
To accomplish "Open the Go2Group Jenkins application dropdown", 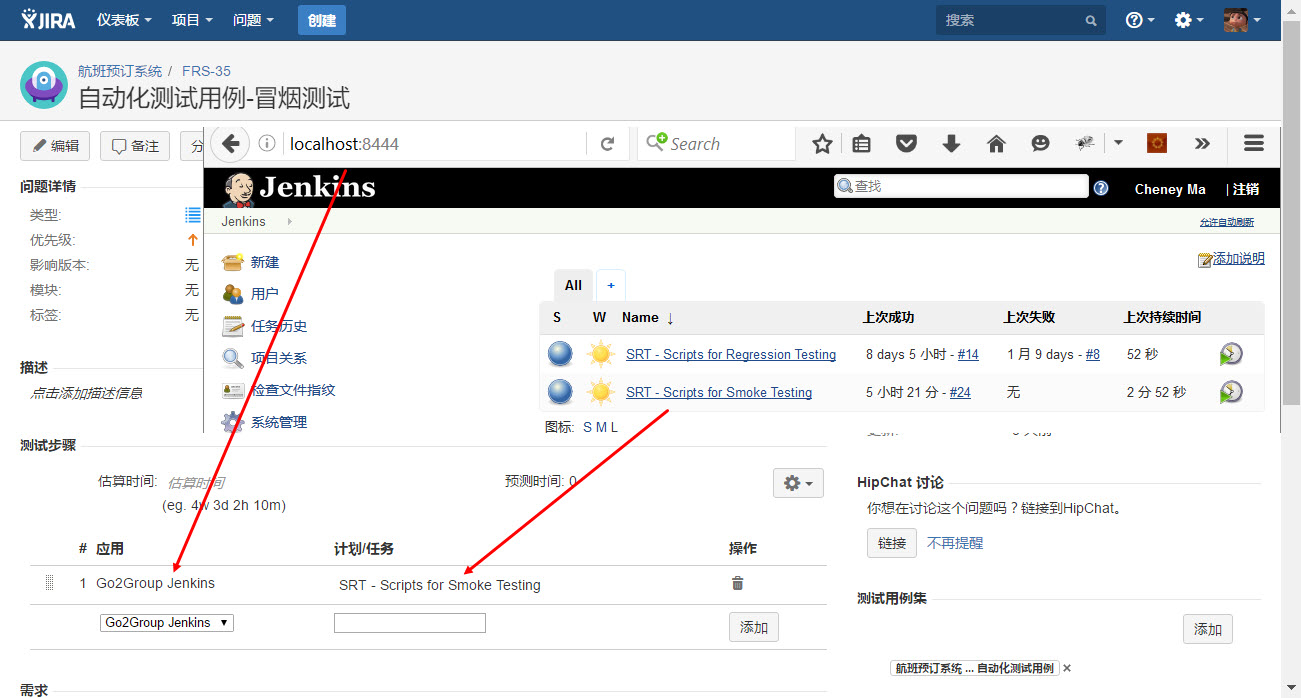I will [166, 623].
